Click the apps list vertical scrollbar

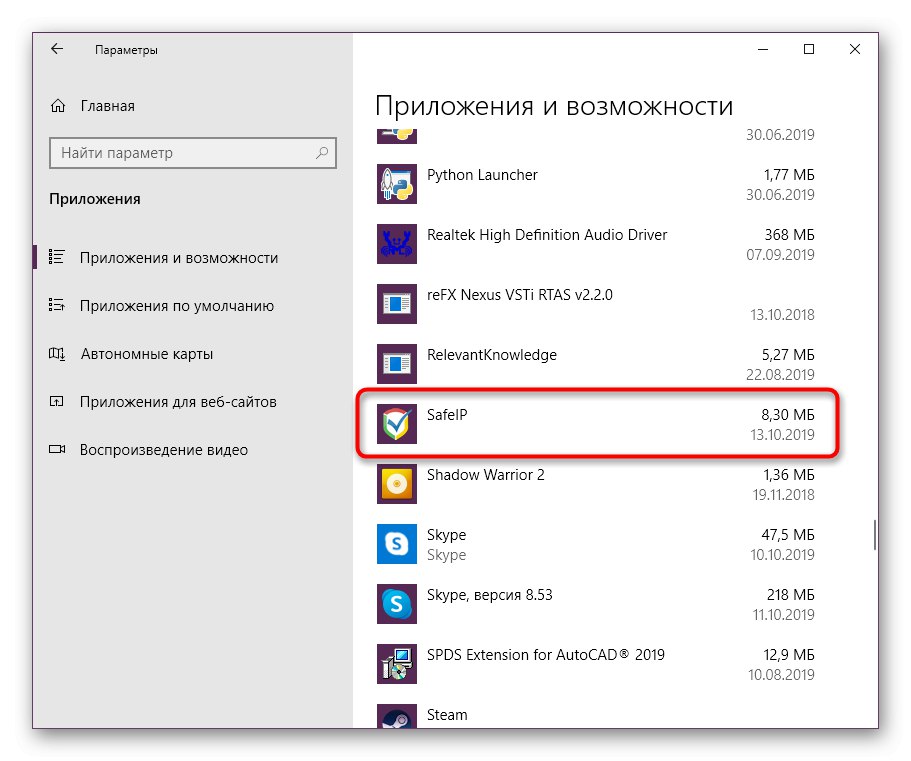[875, 534]
